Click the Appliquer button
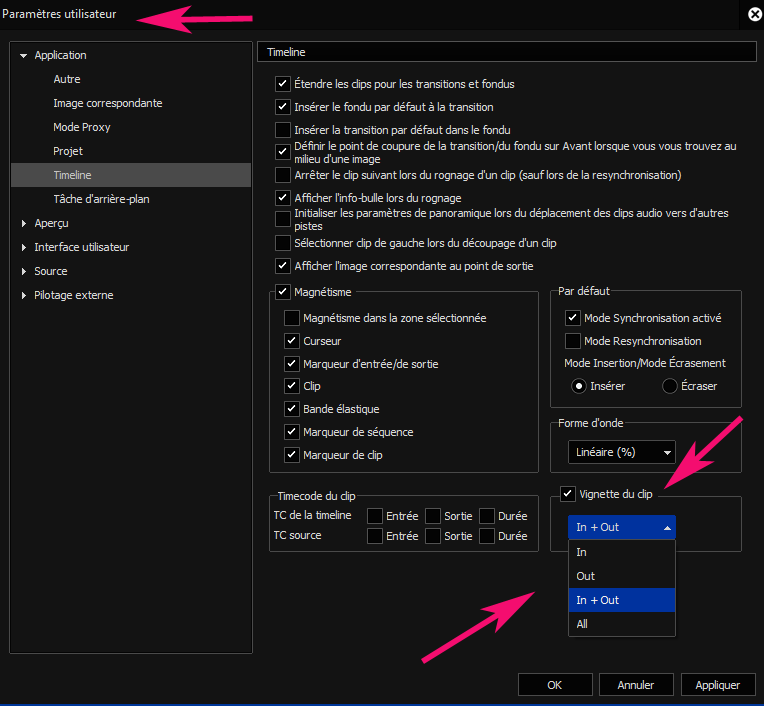 coord(718,685)
